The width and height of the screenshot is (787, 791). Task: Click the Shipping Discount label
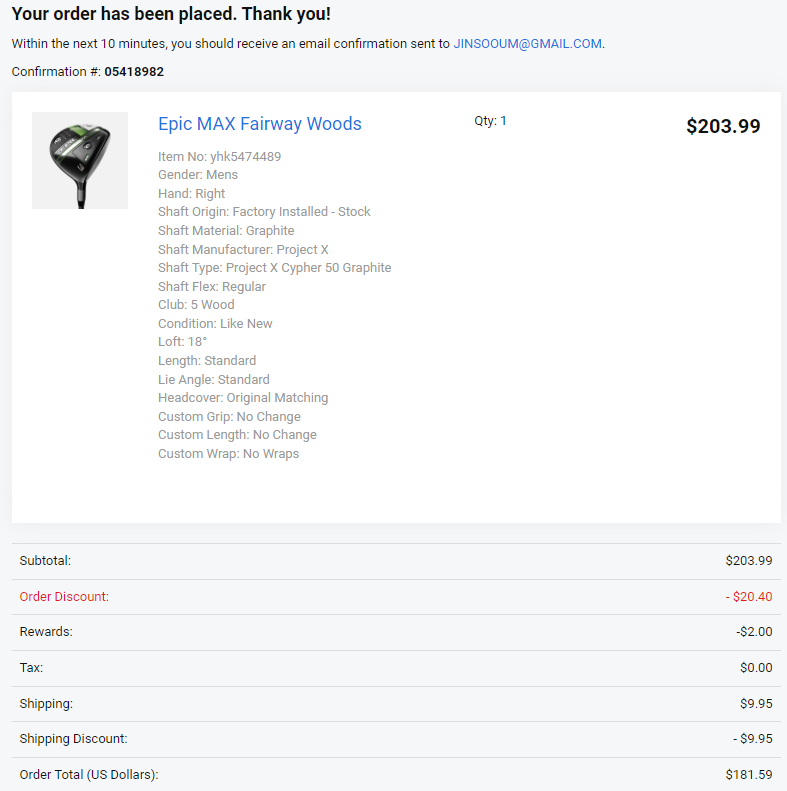pyautogui.click(x=74, y=739)
